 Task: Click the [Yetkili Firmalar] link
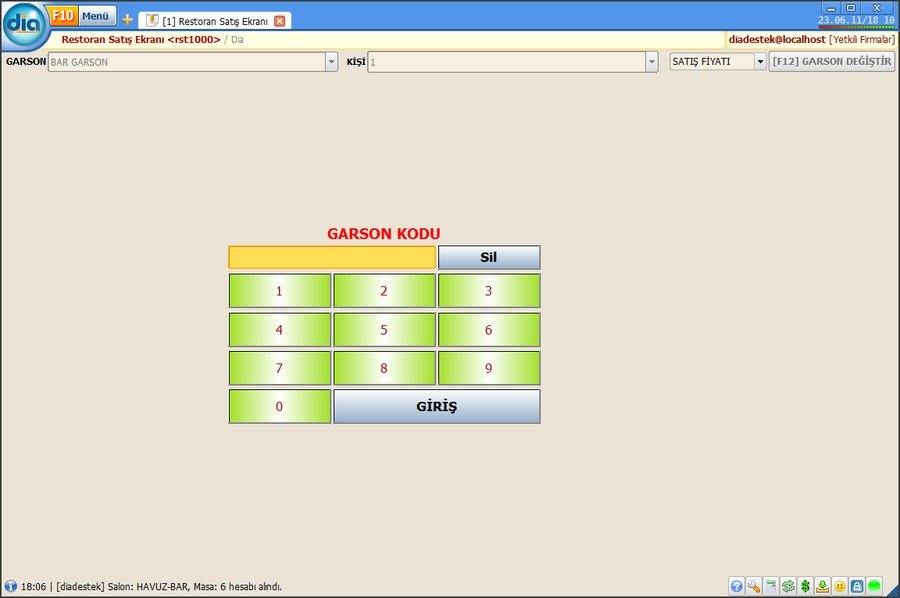862,40
